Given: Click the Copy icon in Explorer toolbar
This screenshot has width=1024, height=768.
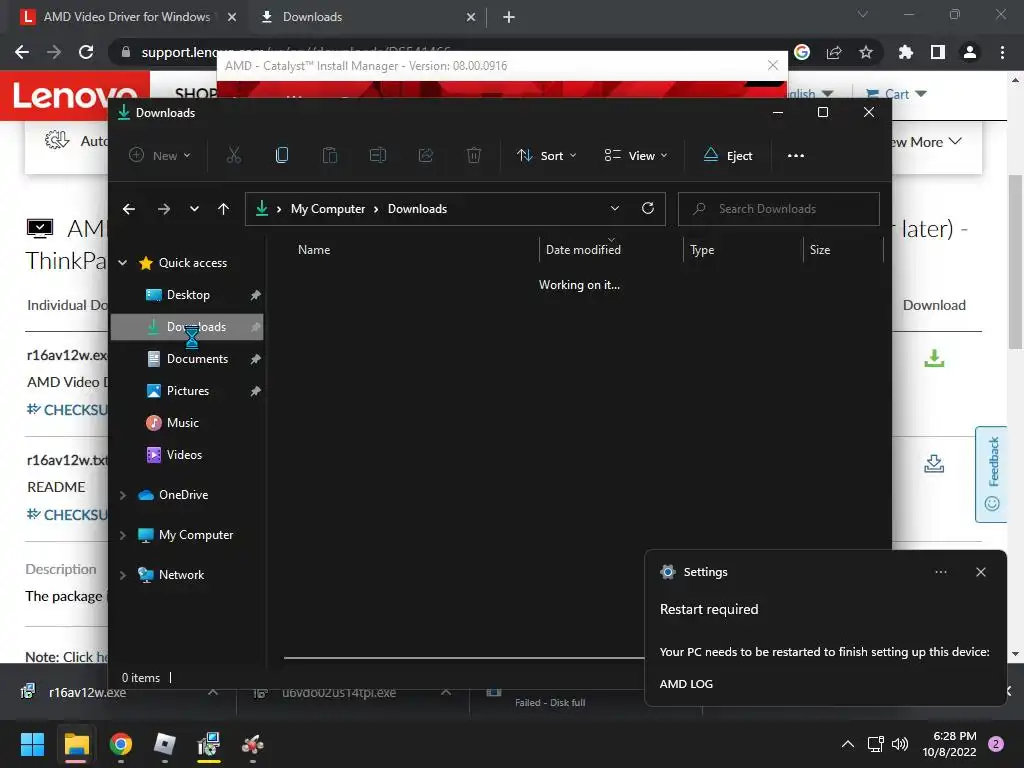Looking at the screenshot, I should [281, 155].
